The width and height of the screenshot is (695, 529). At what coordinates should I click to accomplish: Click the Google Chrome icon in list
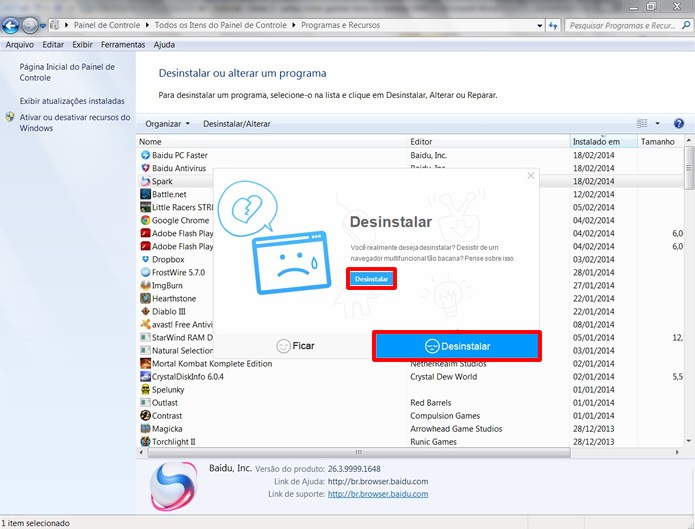point(145,220)
